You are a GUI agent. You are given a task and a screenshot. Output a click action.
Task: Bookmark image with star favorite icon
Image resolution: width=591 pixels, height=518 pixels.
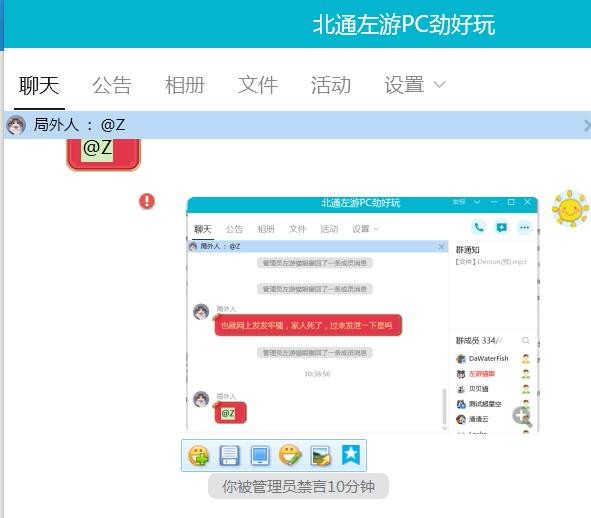coord(351,455)
